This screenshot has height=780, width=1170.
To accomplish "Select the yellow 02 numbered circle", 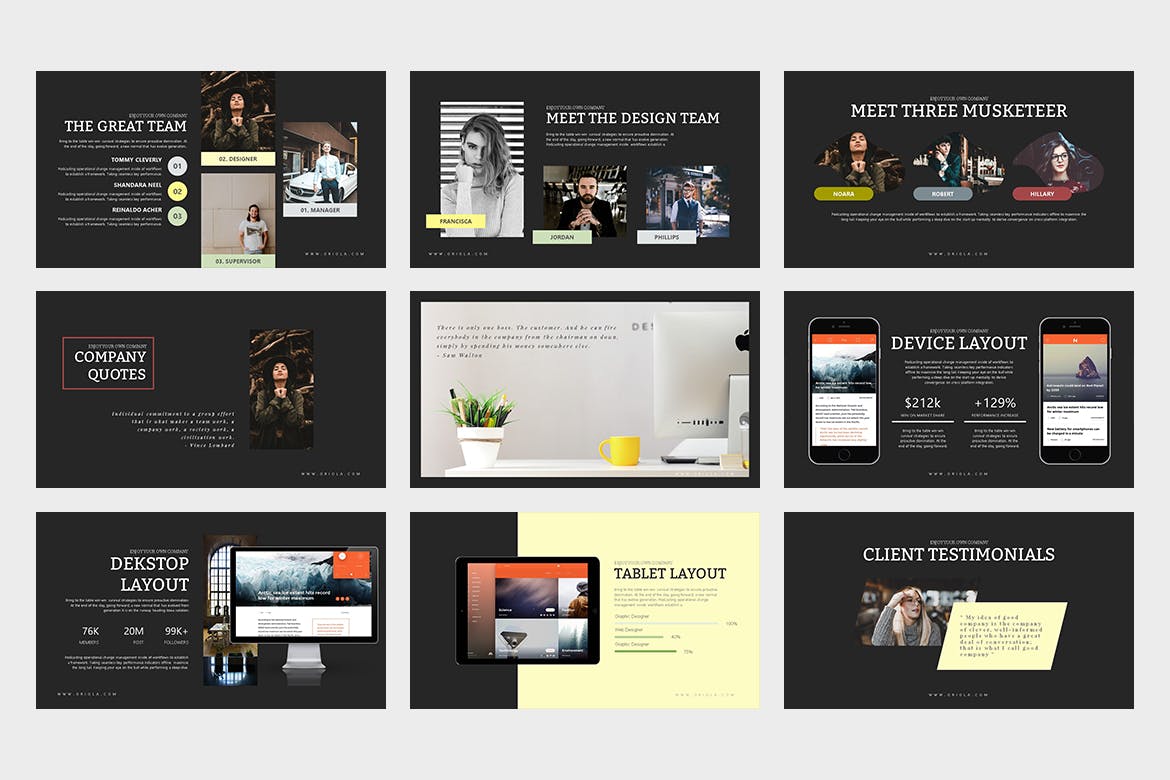I will [x=177, y=191].
